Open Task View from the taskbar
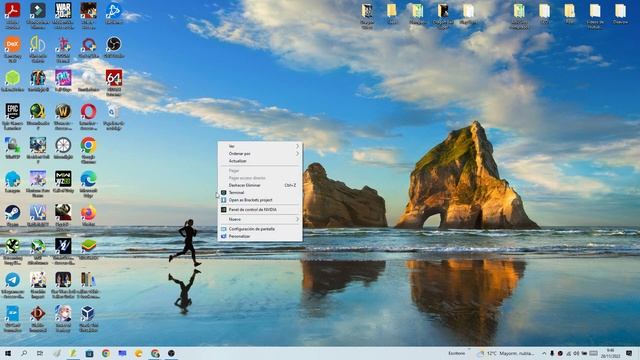 point(40,353)
